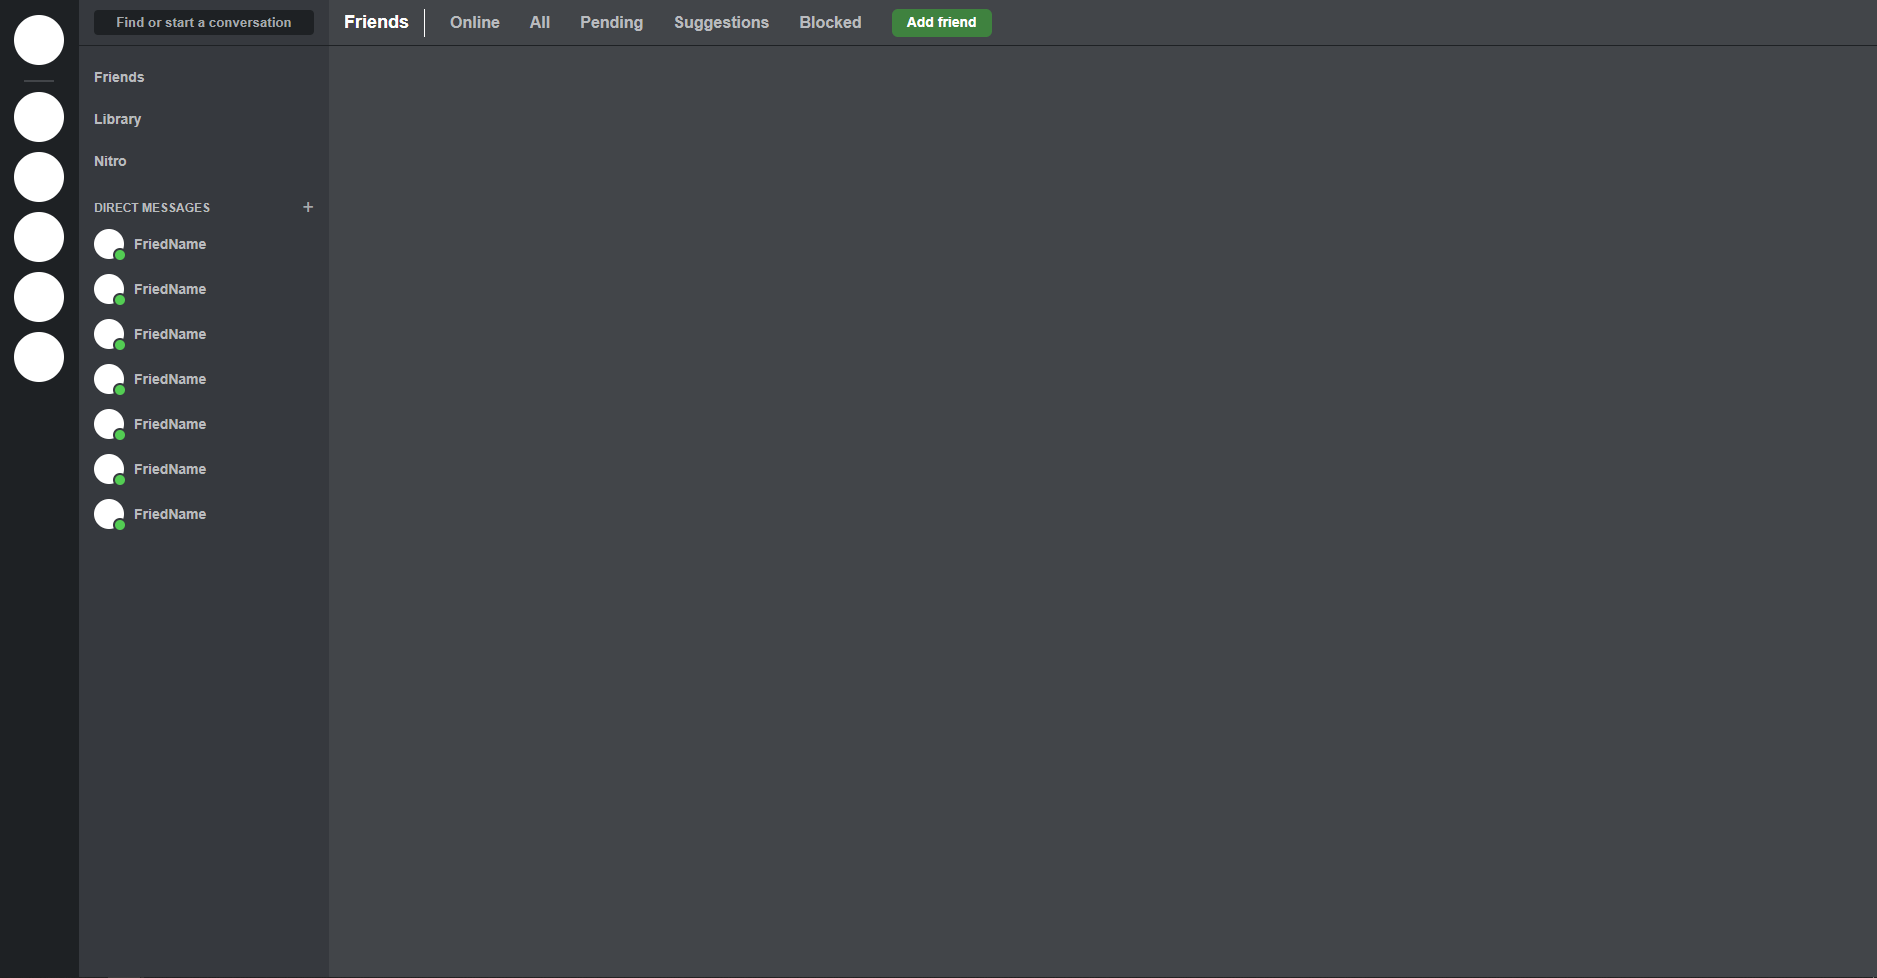Click the avatar of the first FriedName entry
This screenshot has width=1877, height=978.
coord(109,244)
